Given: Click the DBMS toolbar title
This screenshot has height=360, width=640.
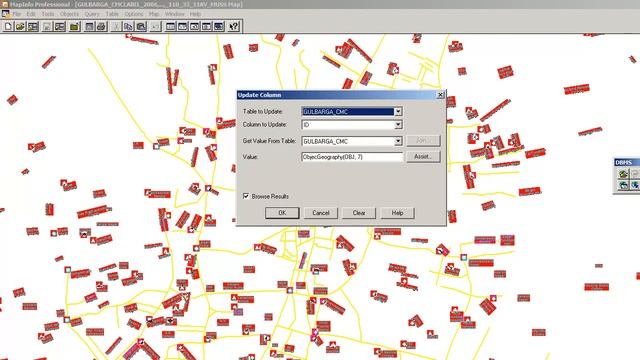Looking at the screenshot, I should coord(623,162).
